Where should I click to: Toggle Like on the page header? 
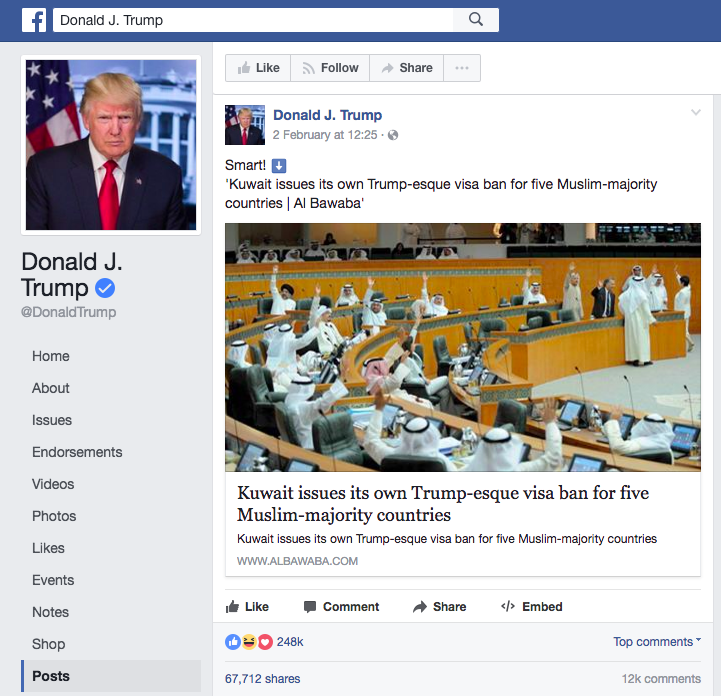click(x=258, y=68)
